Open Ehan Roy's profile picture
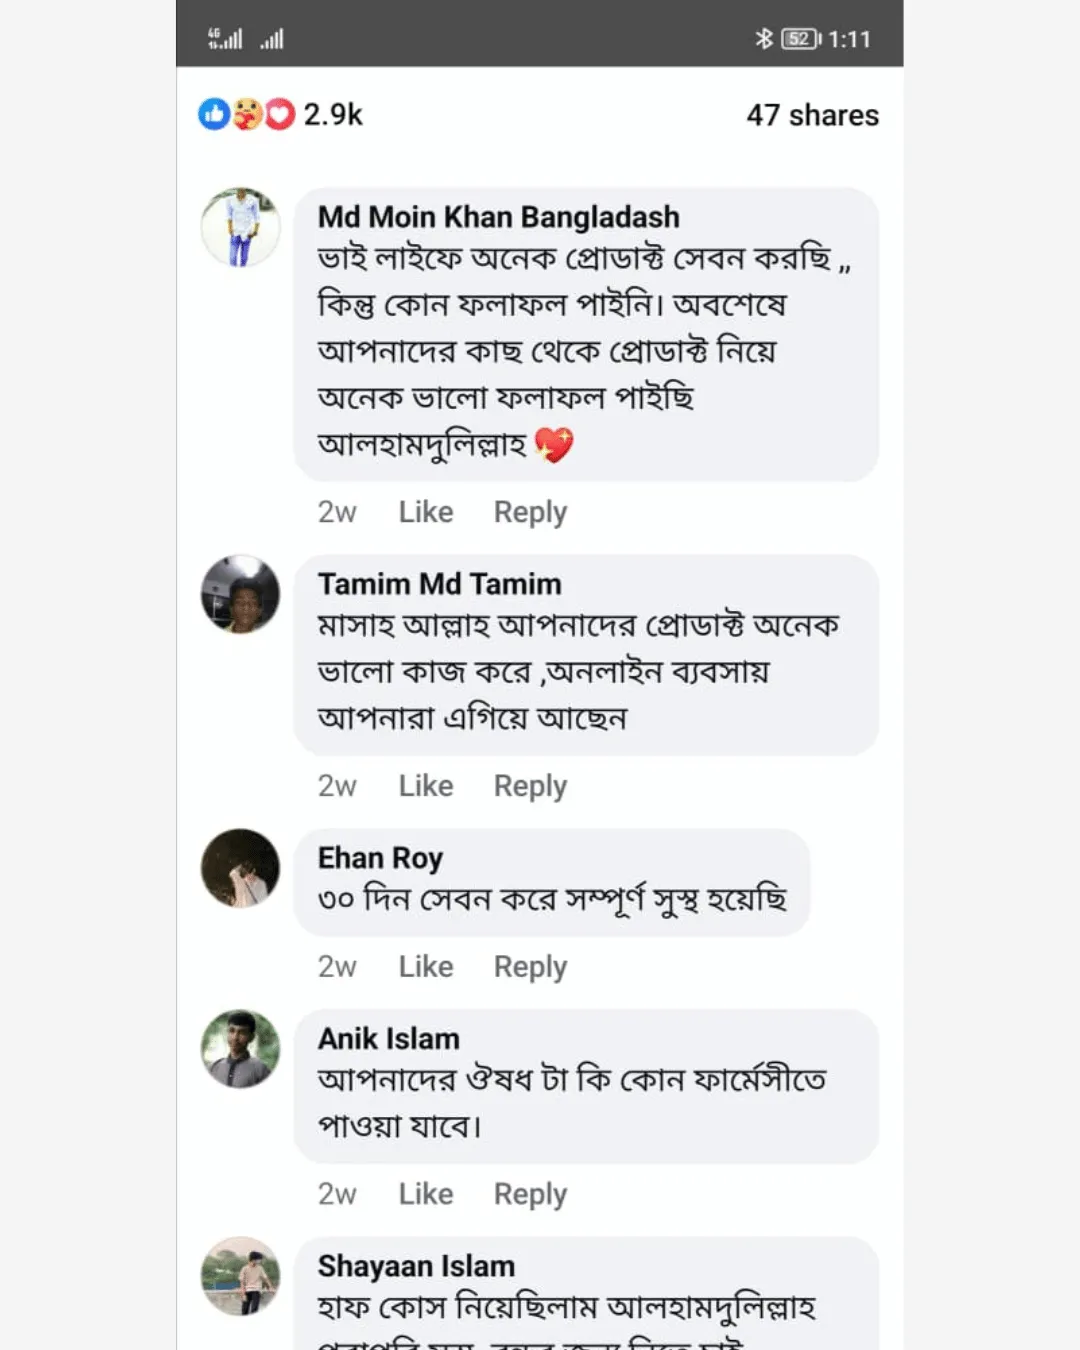 [x=241, y=868]
